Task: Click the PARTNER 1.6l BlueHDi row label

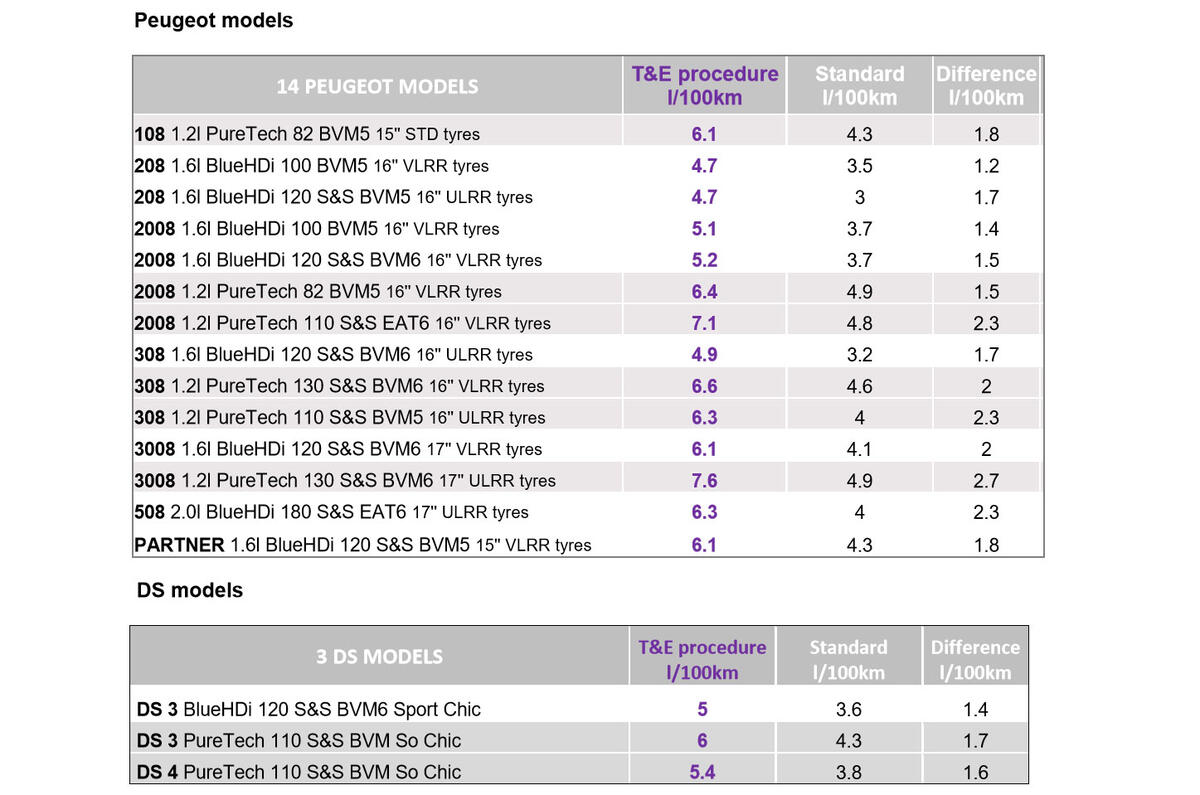Action: [x=362, y=545]
